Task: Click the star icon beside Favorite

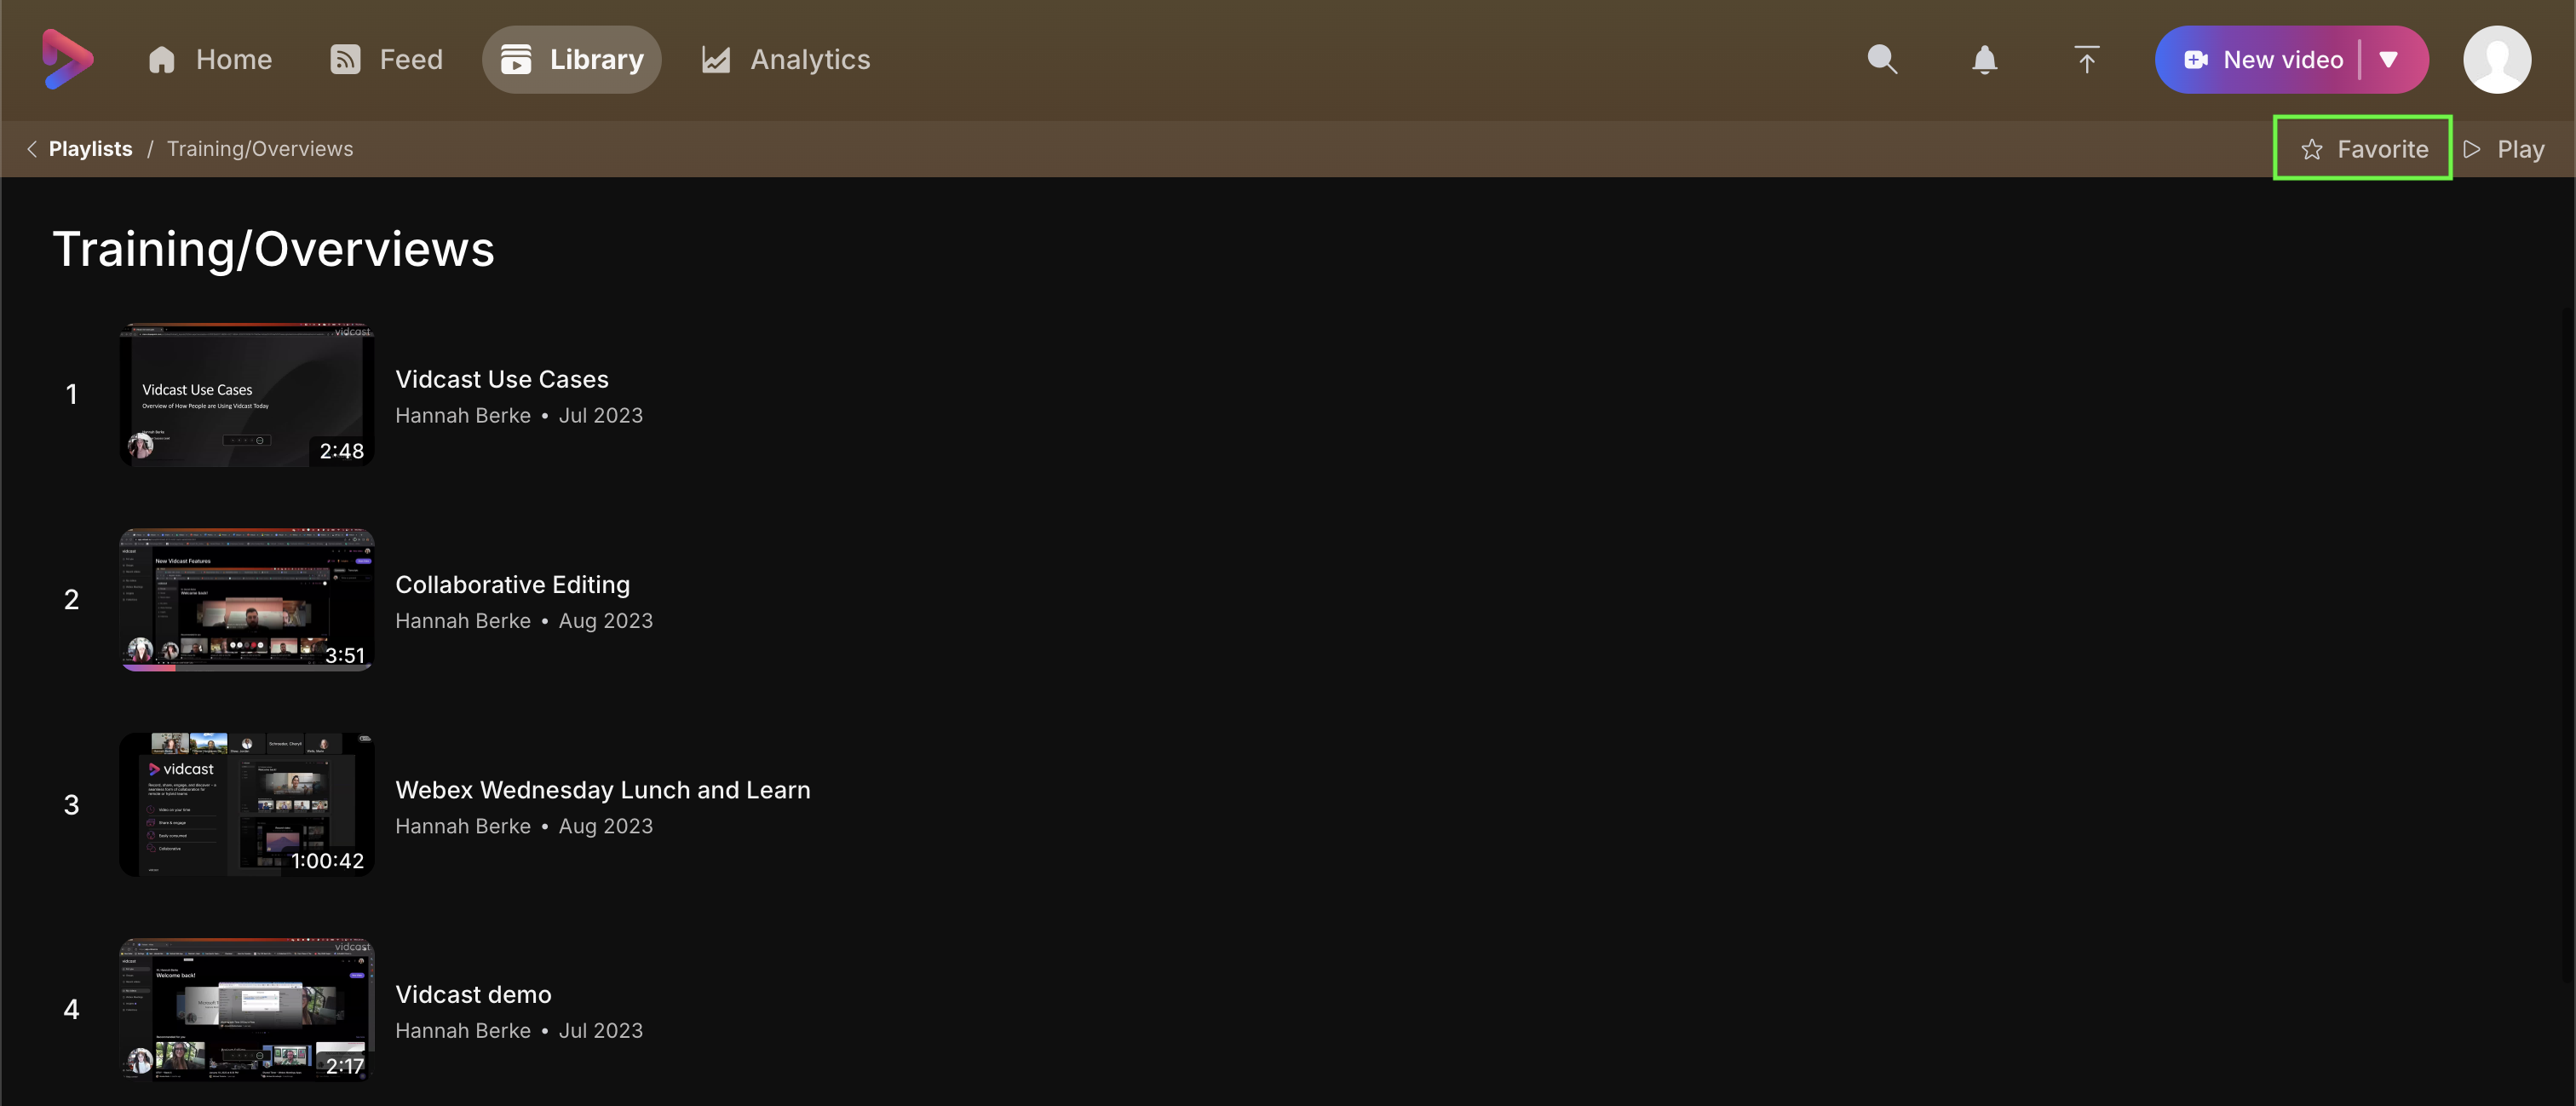Action: tap(2312, 149)
